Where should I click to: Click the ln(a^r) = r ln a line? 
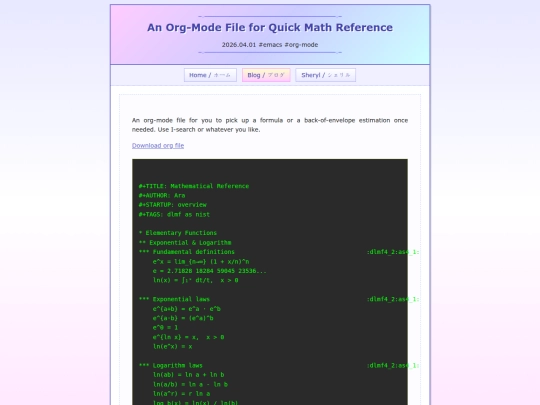coord(181,394)
